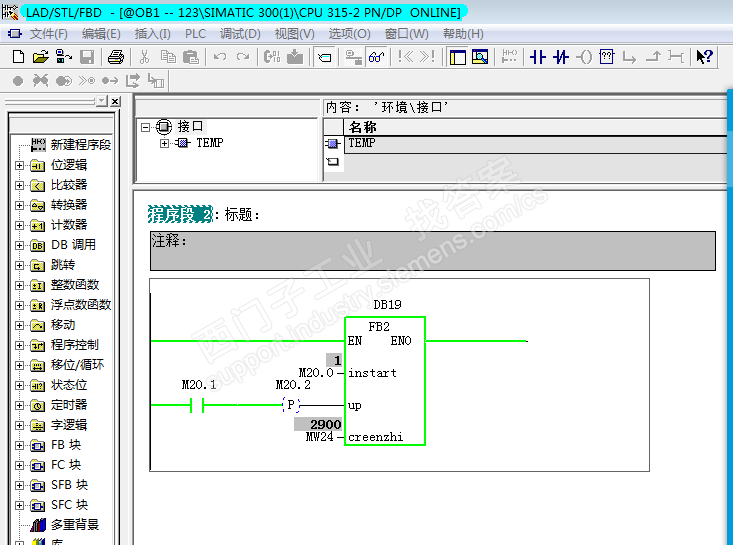Expand the FB 块 folder

(19, 445)
